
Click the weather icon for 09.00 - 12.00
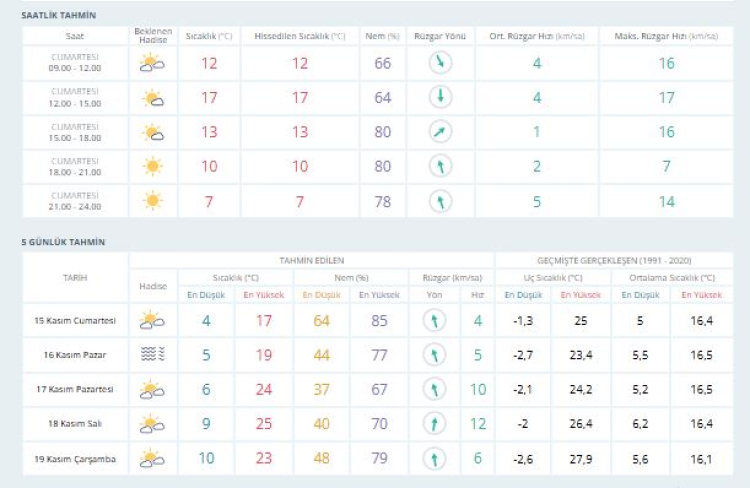pyautogui.click(x=152, y=63)
